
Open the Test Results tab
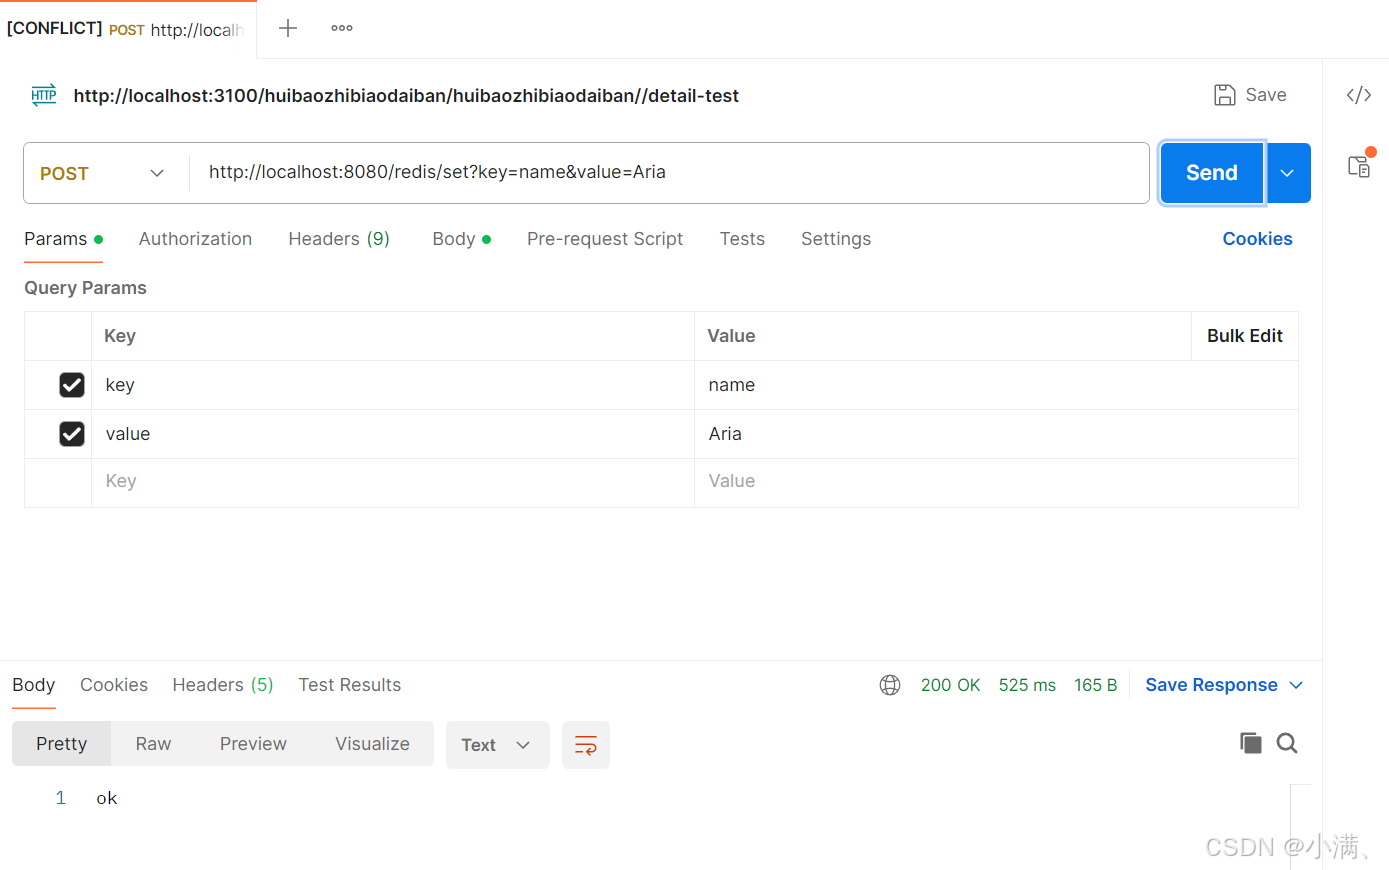pos(349,685)
